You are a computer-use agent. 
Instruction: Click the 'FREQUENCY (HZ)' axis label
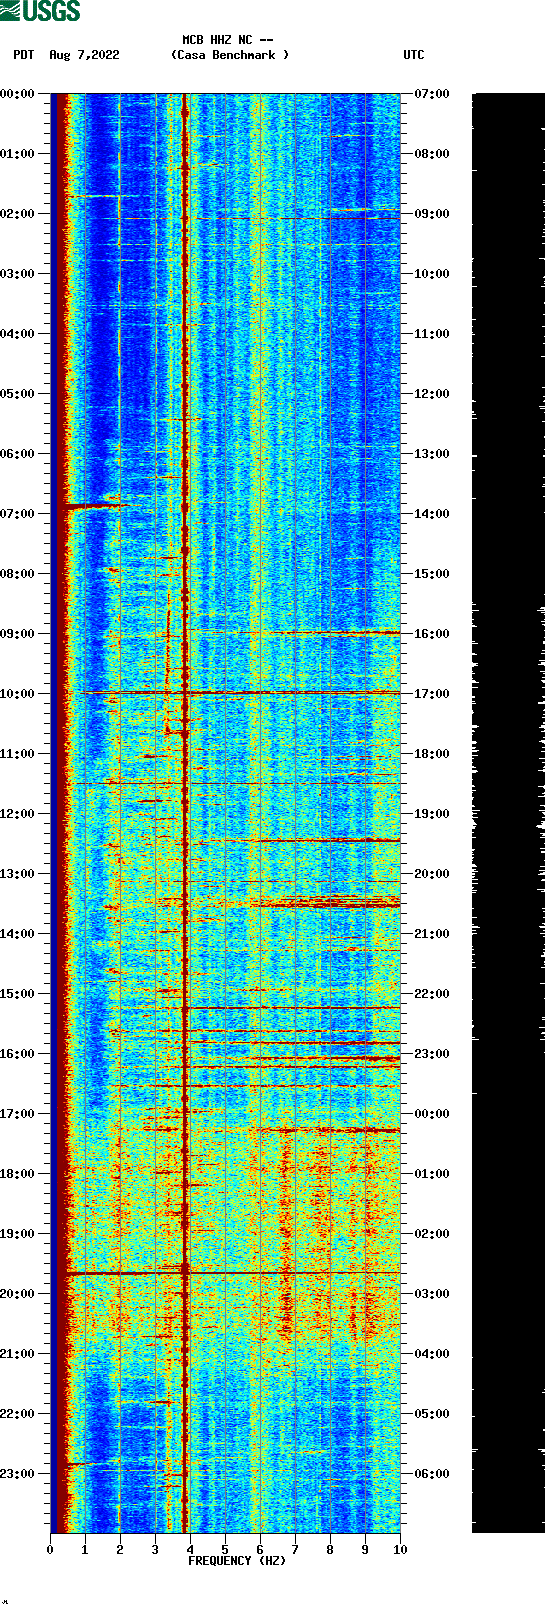237,1561
